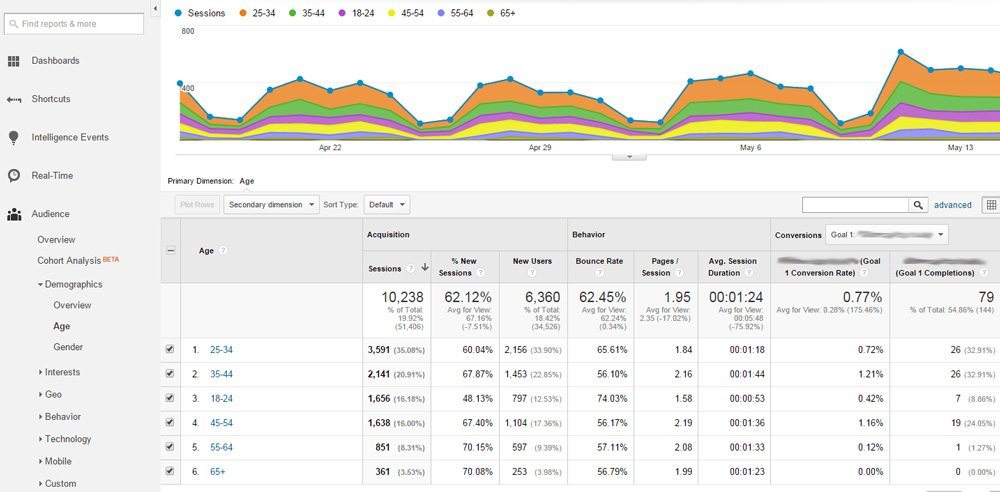
Task: Open the Sort Type Default dropdown
Action: pyautogui.click(x=387, y=205)
